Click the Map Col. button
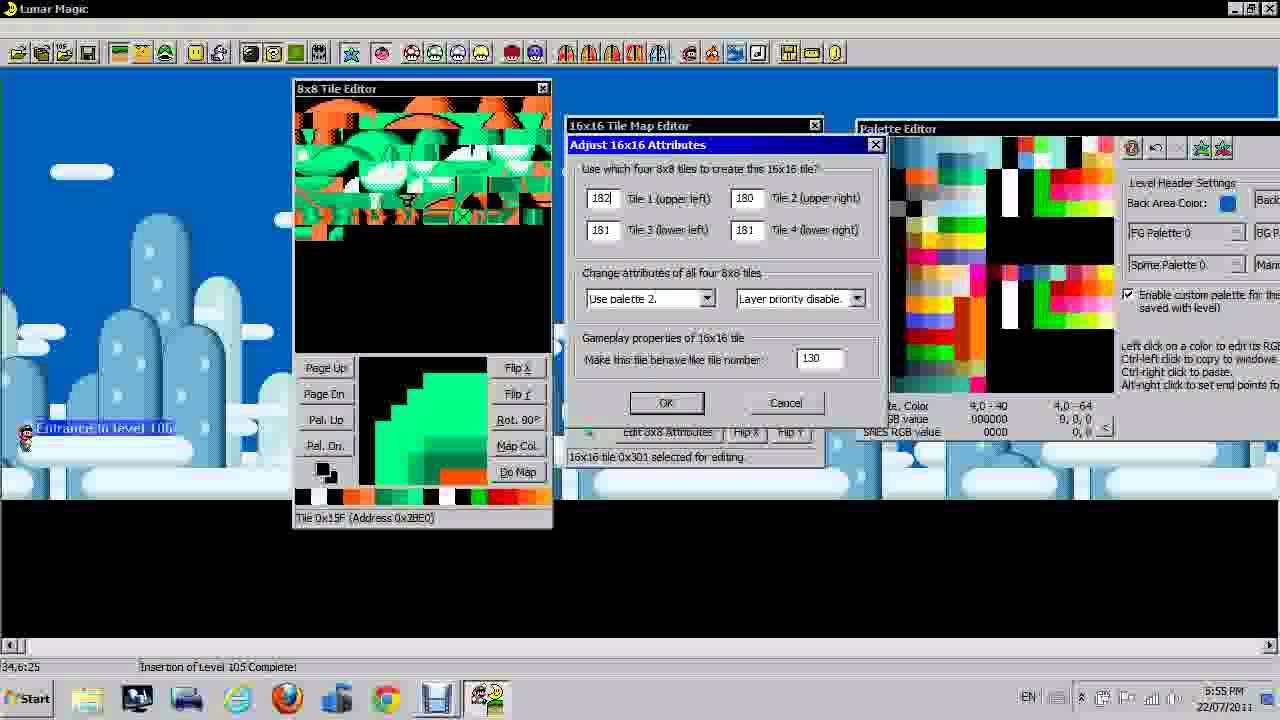The height and width of the screenshot is (720, 1280). point(517,446)
